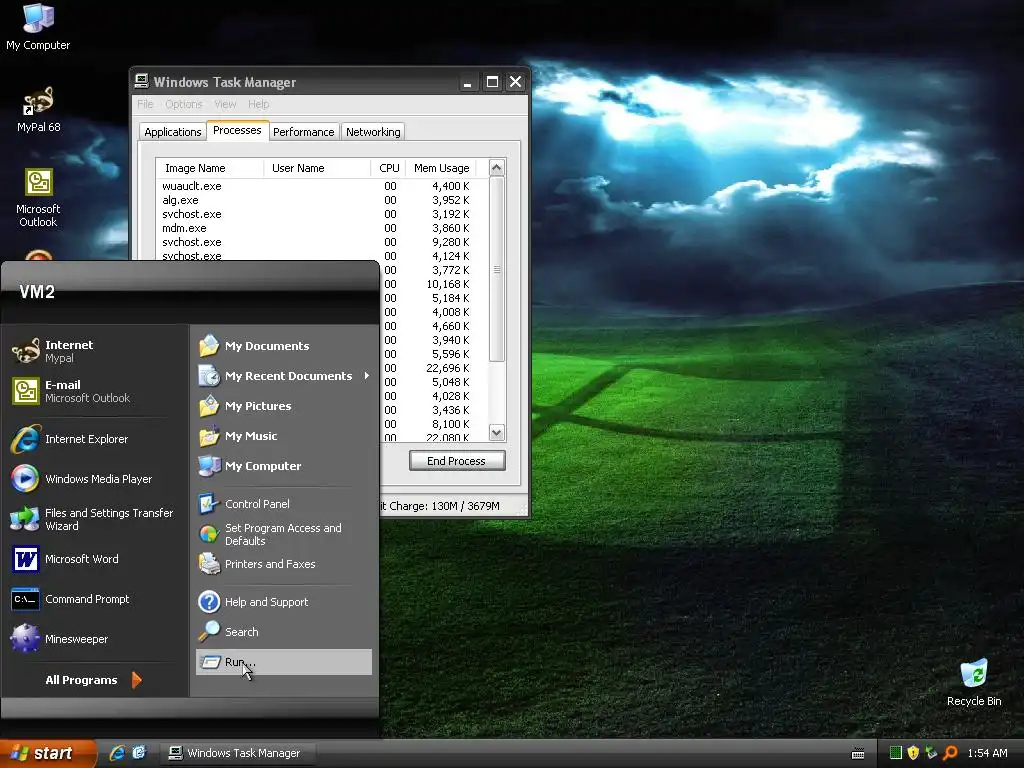Open the Networking tab

click(373, 132)
